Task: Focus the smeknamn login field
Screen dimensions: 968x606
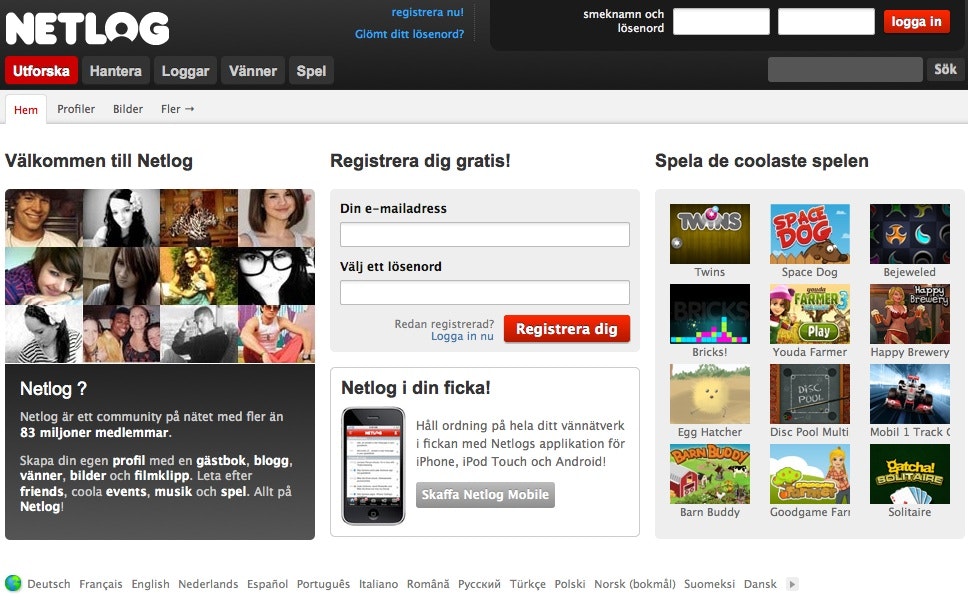Action: coord(721,22)
